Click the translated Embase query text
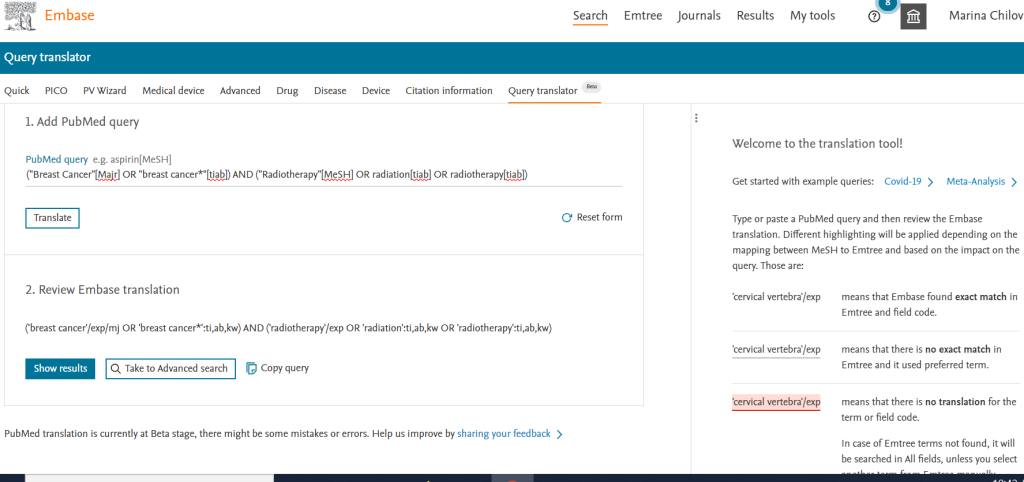 point(289,329)
